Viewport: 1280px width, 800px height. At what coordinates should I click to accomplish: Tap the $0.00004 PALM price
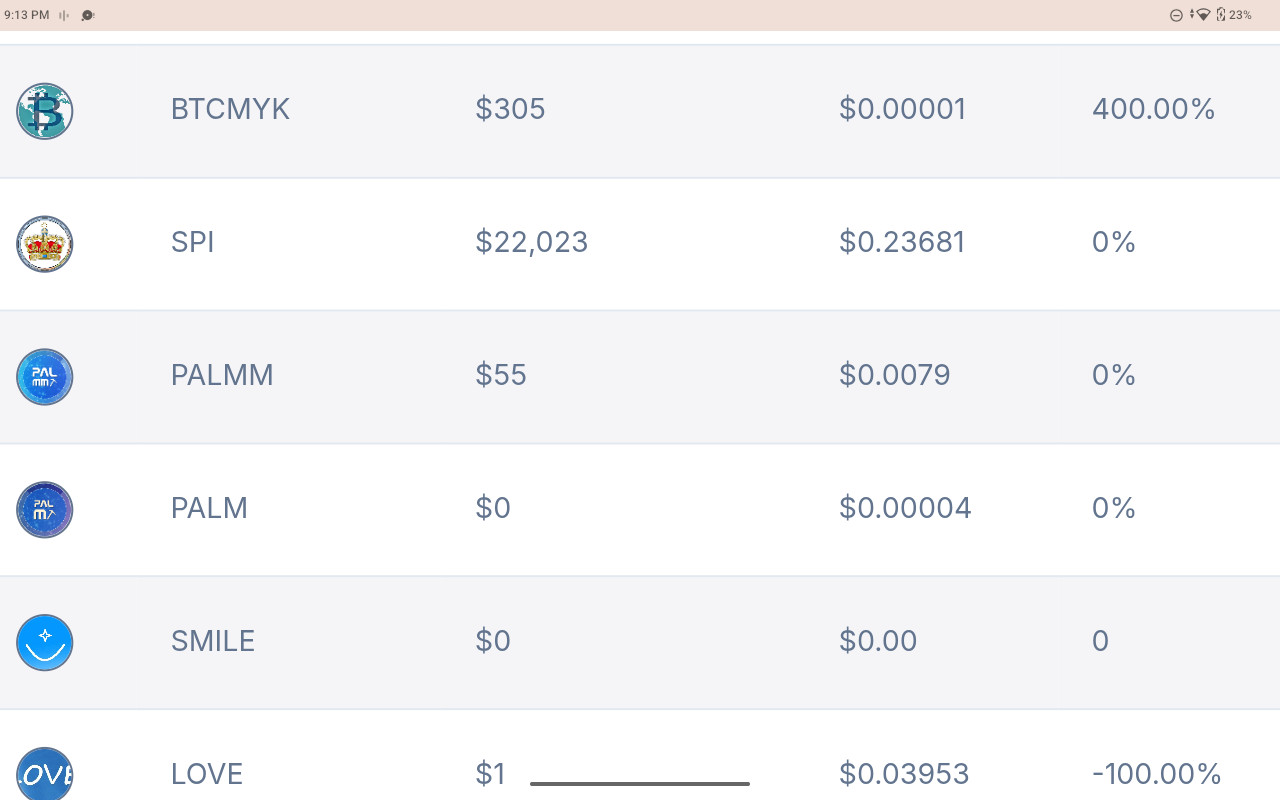(x=905, y=508)
